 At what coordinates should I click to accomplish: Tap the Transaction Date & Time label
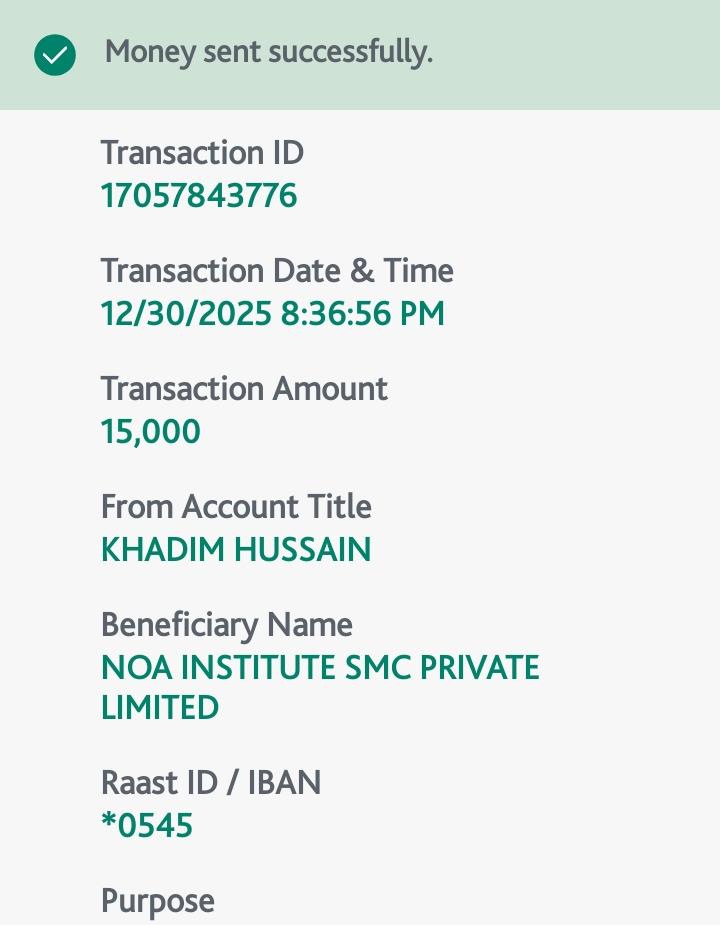(277, 271)
